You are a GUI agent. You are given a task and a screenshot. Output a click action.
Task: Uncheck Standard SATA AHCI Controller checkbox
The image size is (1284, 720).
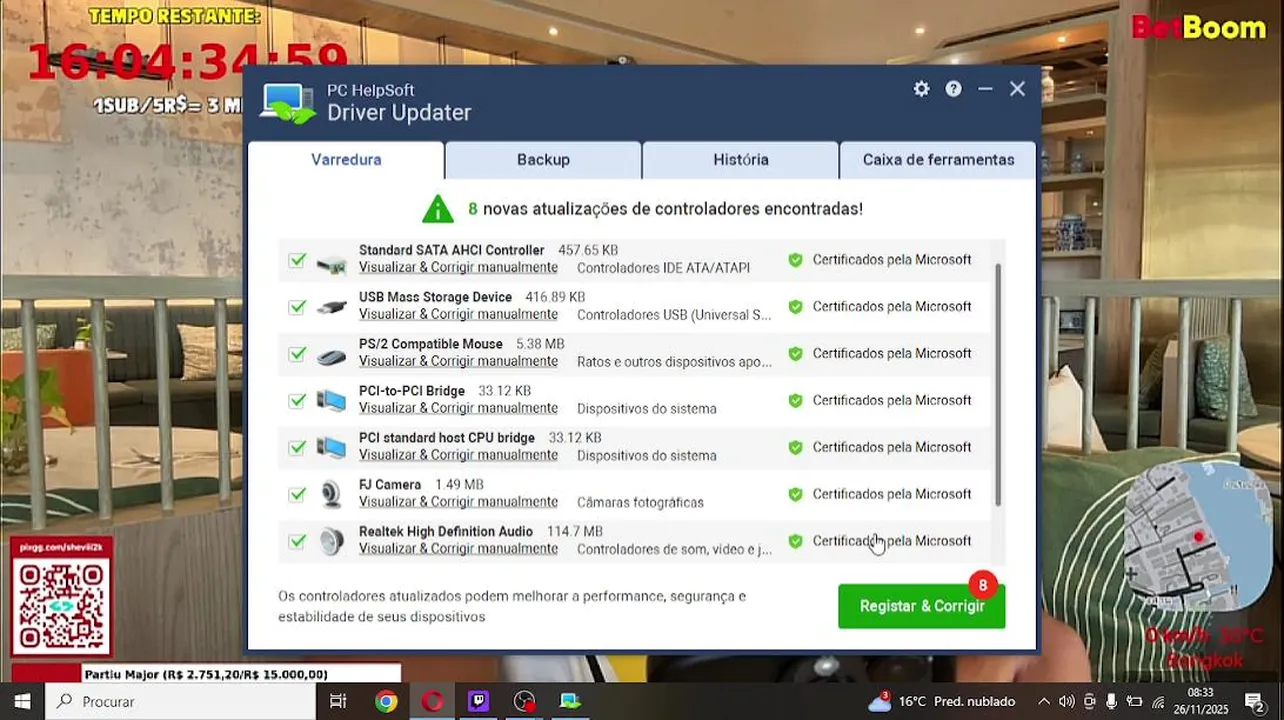(297, 260)
